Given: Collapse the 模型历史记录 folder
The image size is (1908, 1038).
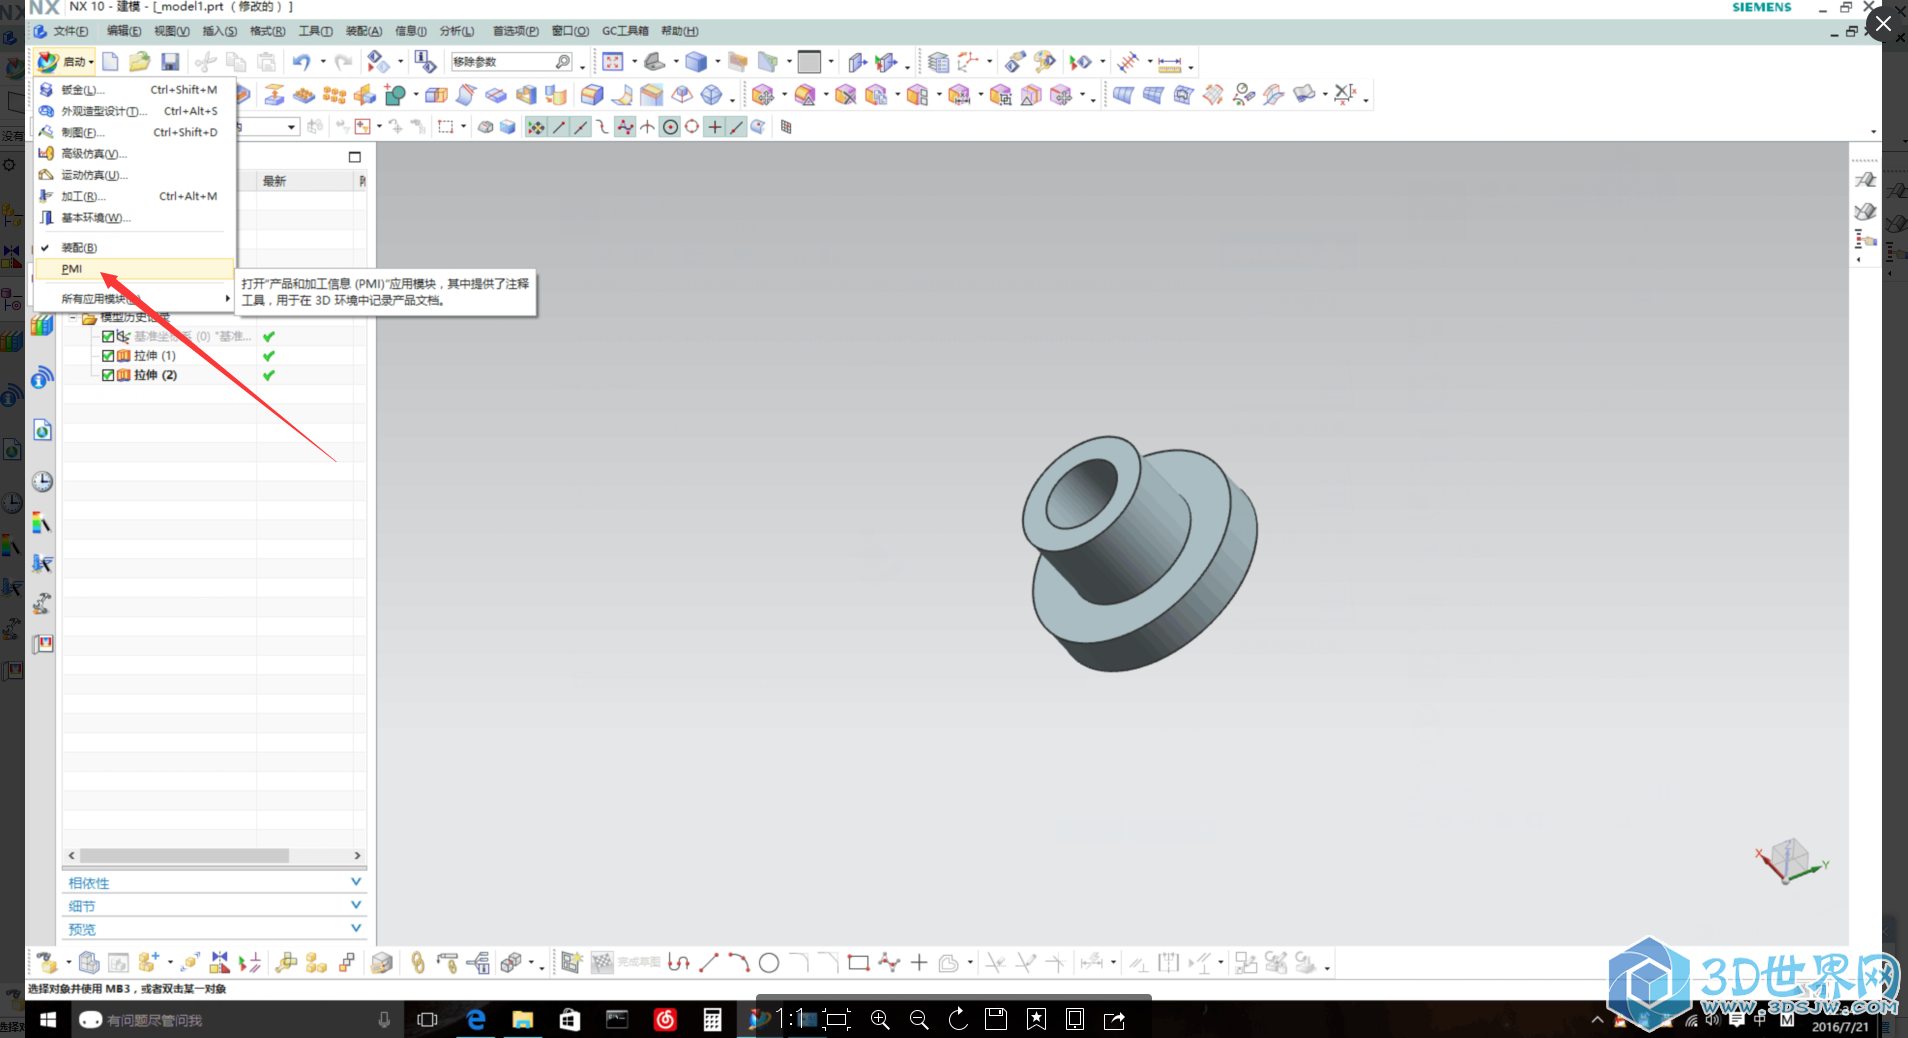Looking at the screenshot, I should [x=73, y=318].
